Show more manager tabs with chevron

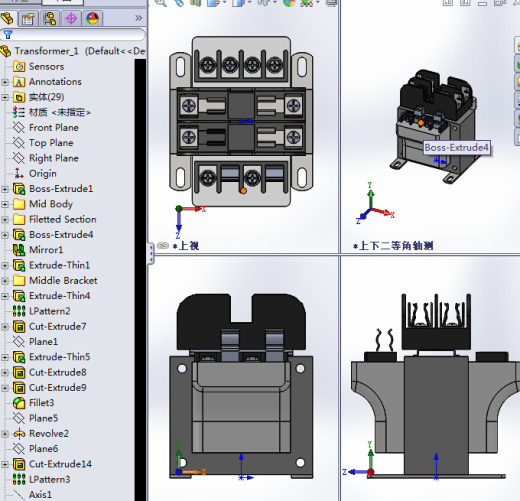pyautogui.click(x=138, y=18)
